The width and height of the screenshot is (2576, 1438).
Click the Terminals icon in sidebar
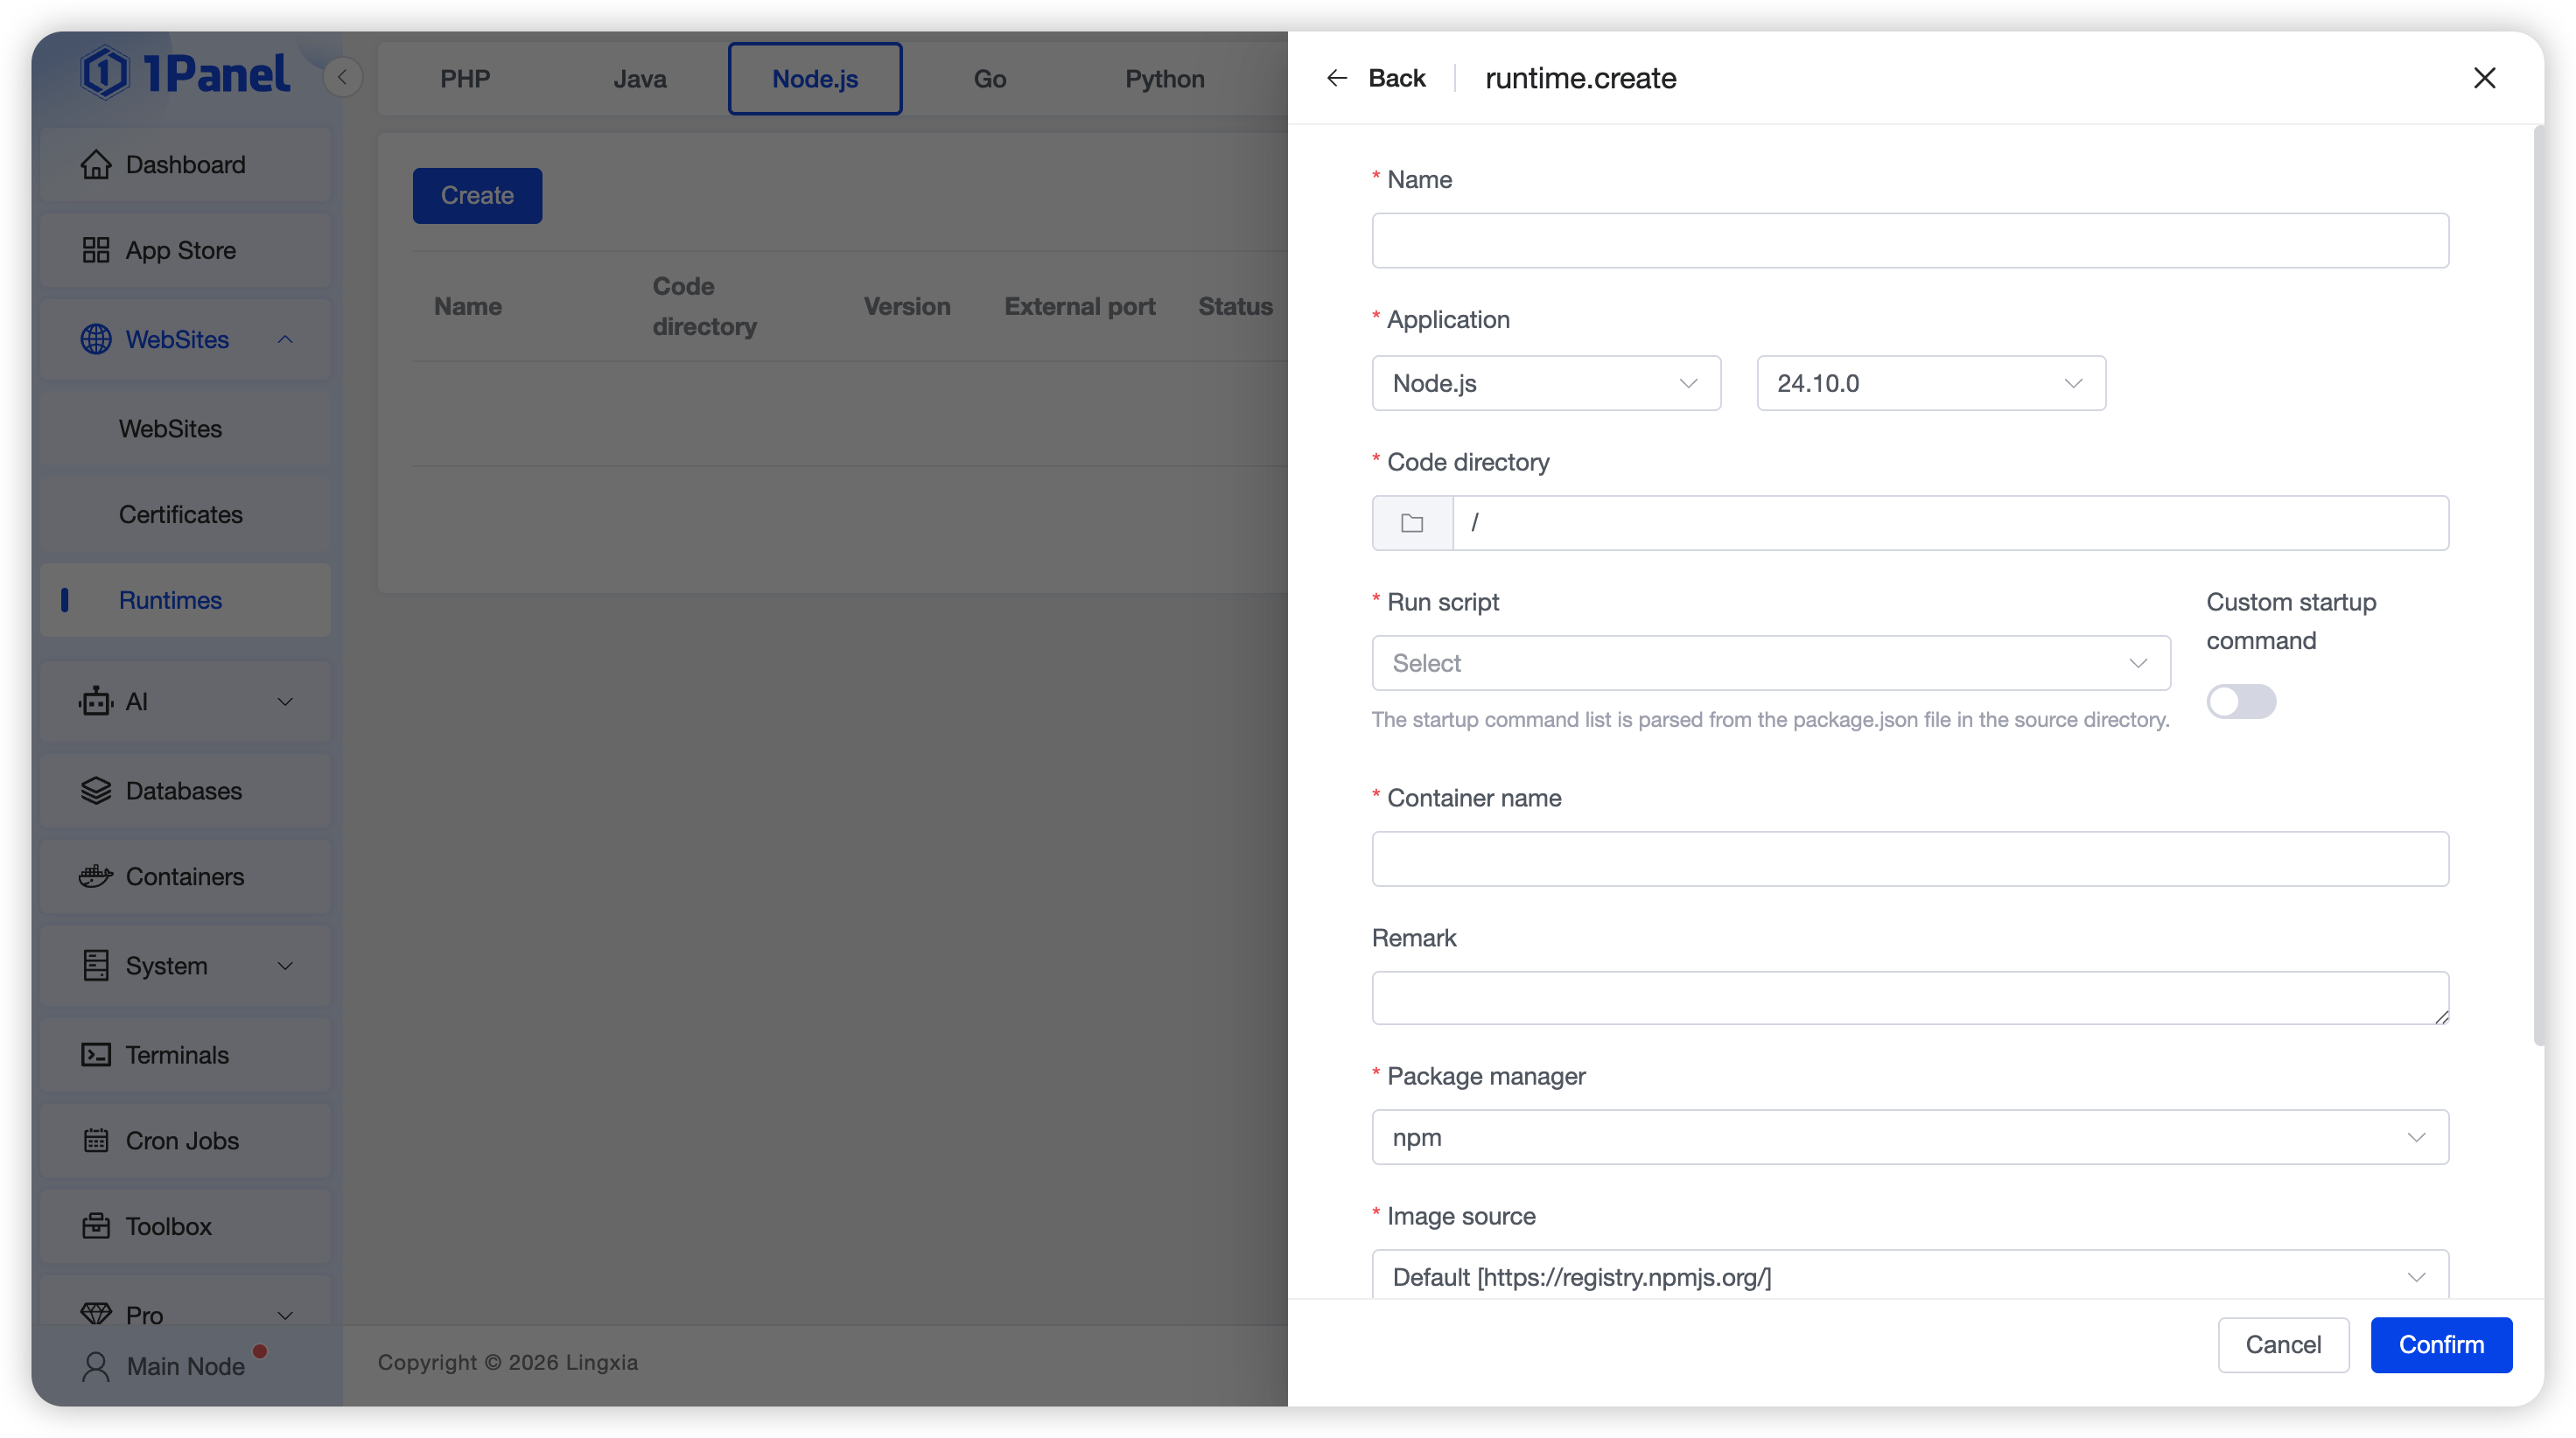(96, 1055)
